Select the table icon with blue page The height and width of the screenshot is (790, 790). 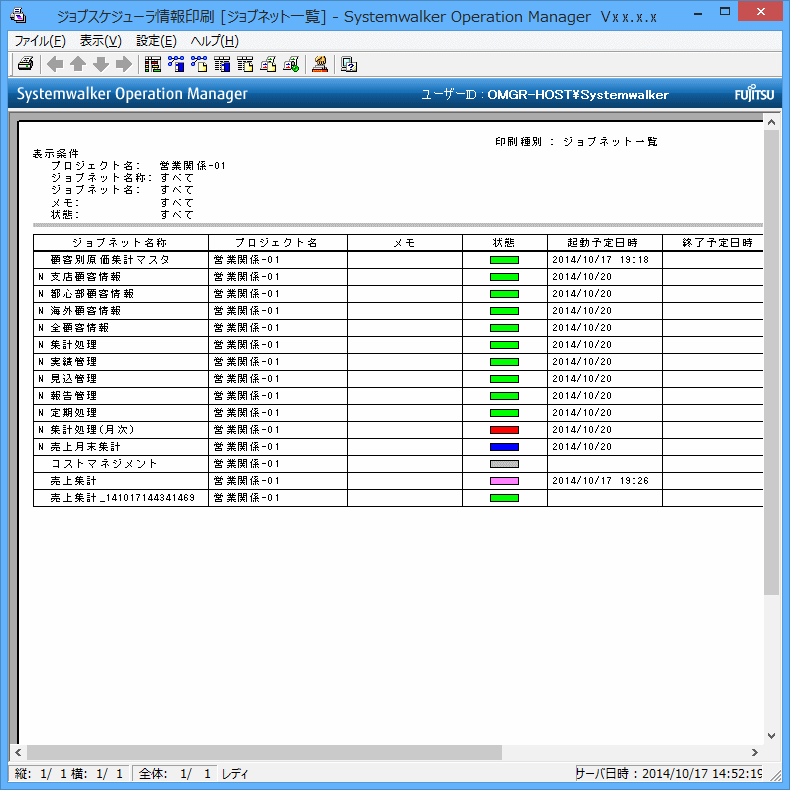click(222, 64)
